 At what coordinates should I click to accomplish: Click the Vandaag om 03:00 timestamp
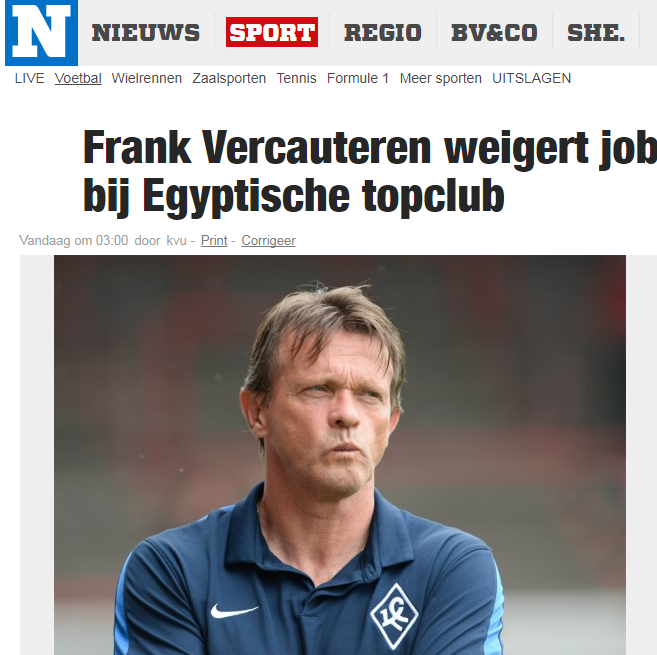74,241
